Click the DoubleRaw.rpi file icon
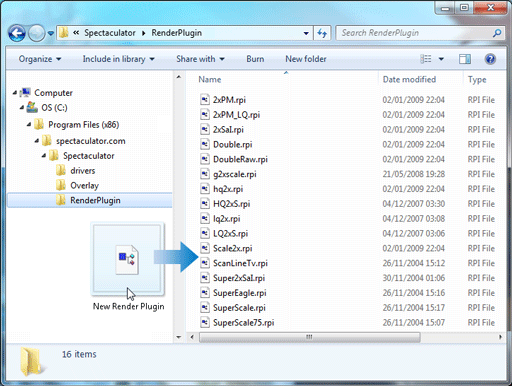 205,159
